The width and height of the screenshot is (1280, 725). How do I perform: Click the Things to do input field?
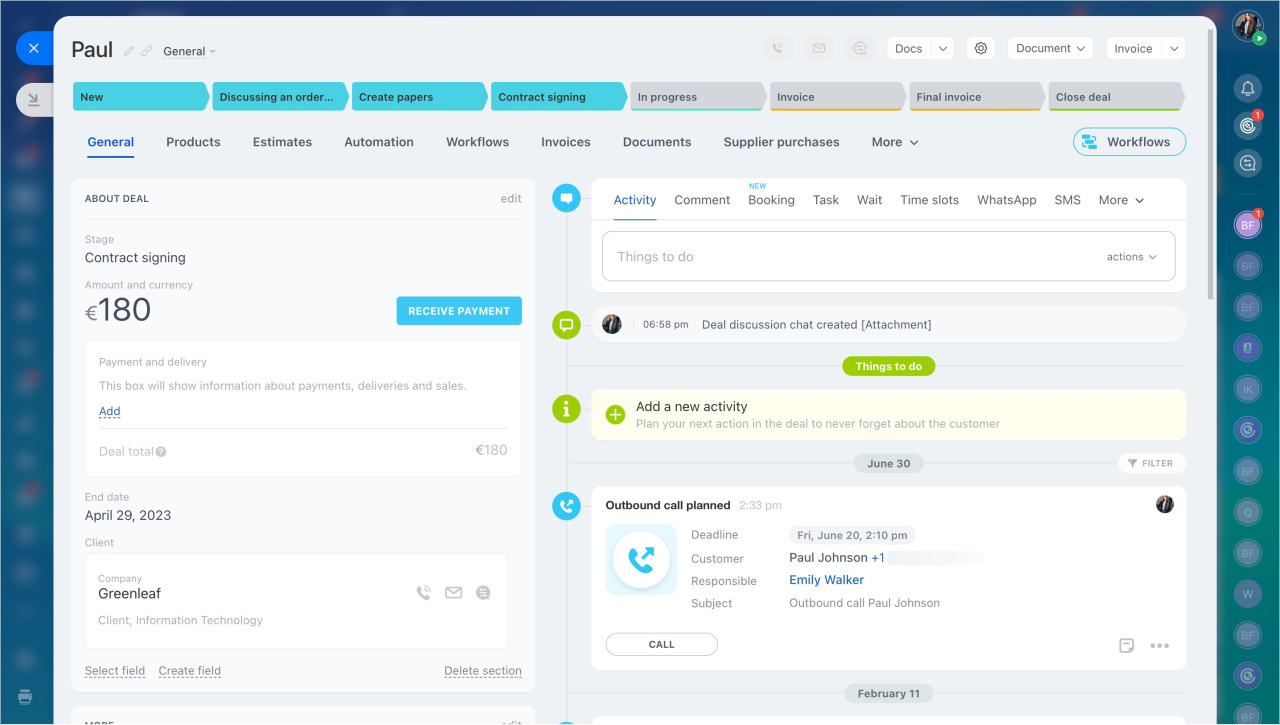tap(888, 257)
